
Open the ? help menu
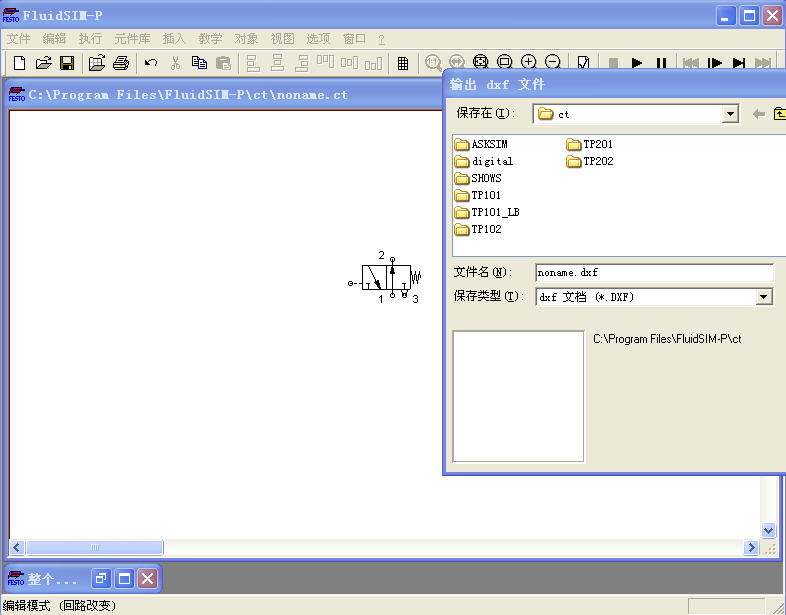tap(381, 40)
